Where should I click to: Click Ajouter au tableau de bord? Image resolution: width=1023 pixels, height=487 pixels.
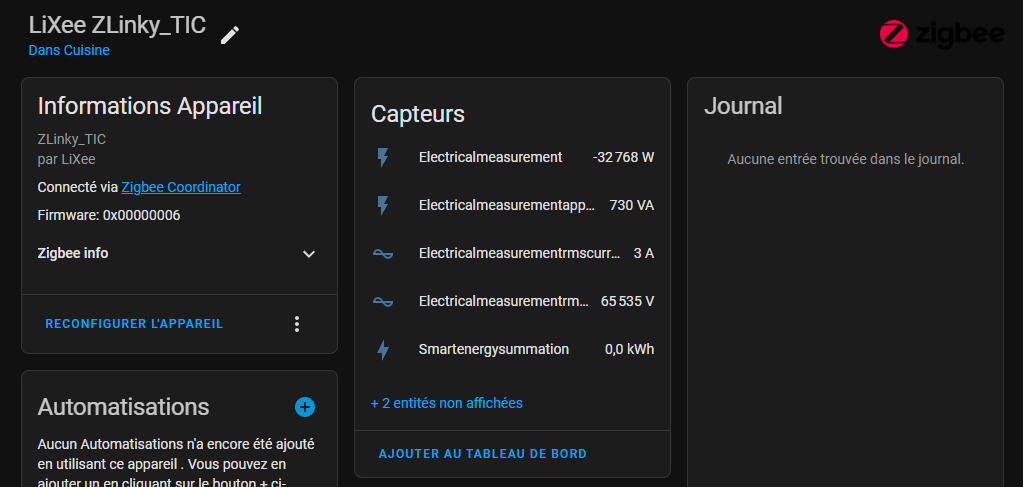tap(483, 454)
